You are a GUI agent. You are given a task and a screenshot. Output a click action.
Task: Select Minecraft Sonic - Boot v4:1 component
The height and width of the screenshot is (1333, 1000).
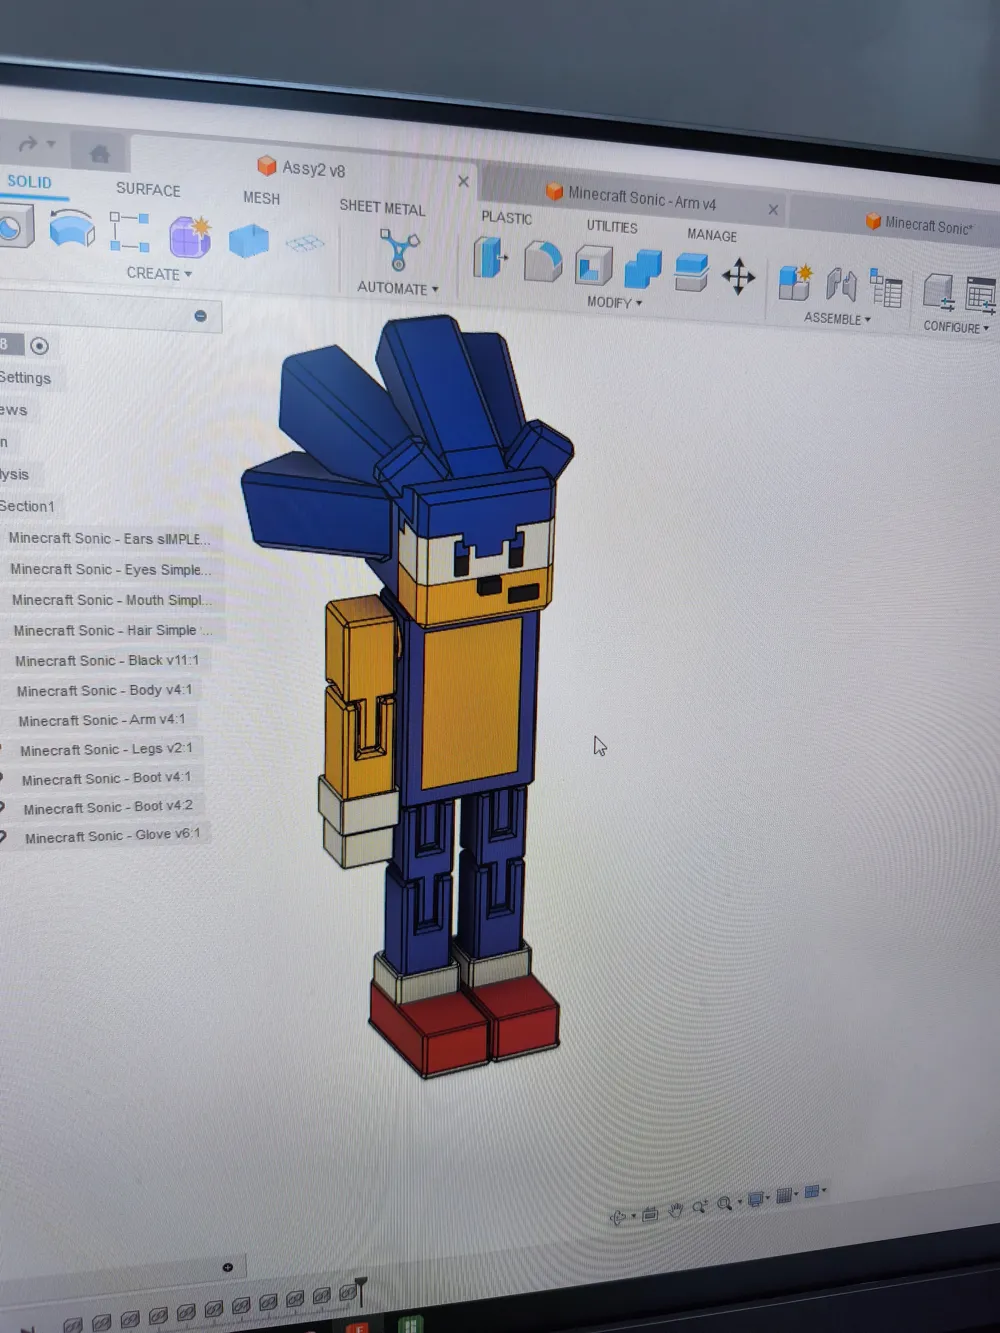pos(106,778)
